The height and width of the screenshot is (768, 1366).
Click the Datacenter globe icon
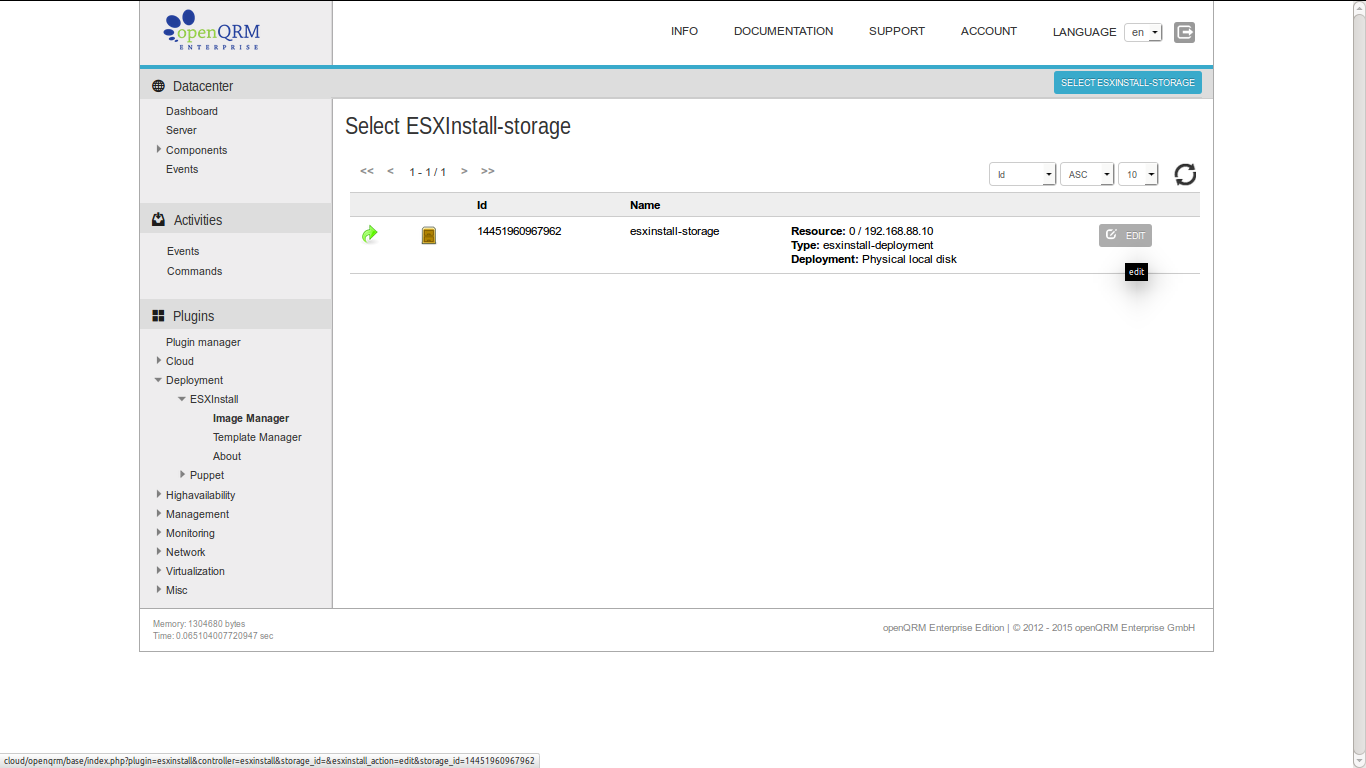point(158,86)
